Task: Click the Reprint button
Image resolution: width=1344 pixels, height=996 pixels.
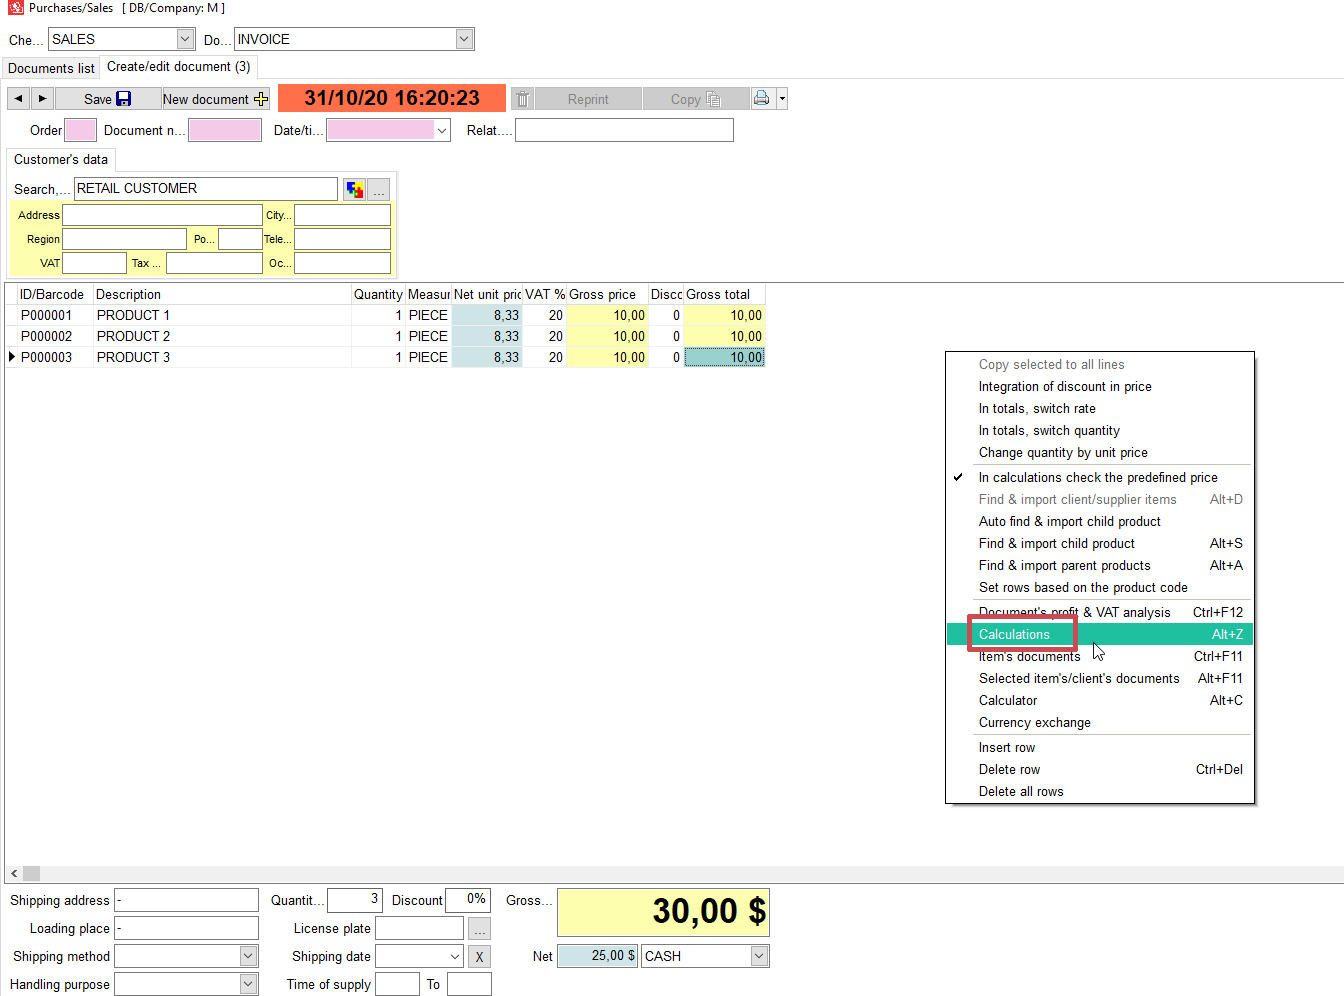Action: pos(588,99)
